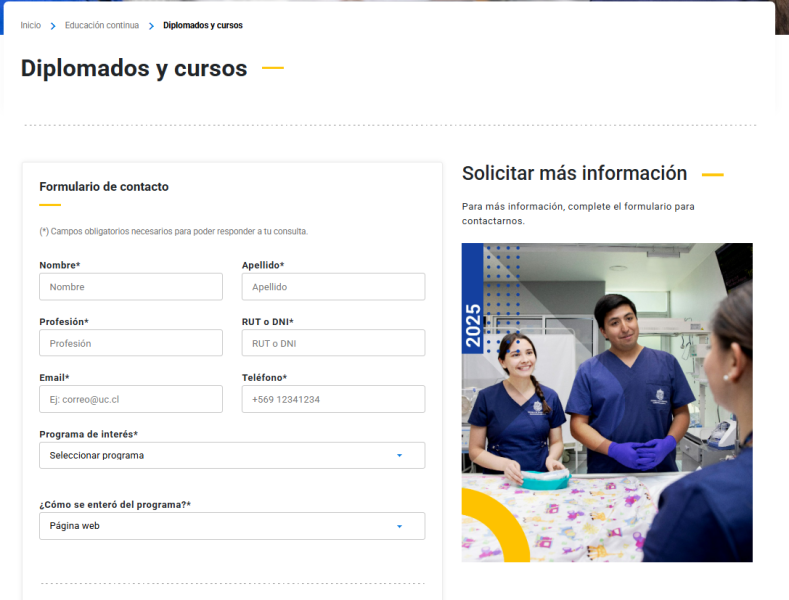Image resolution: width=789 pixels, height=600 pixels.
Task: Click into the RUT o DNI field
Action: pos(333,343)
